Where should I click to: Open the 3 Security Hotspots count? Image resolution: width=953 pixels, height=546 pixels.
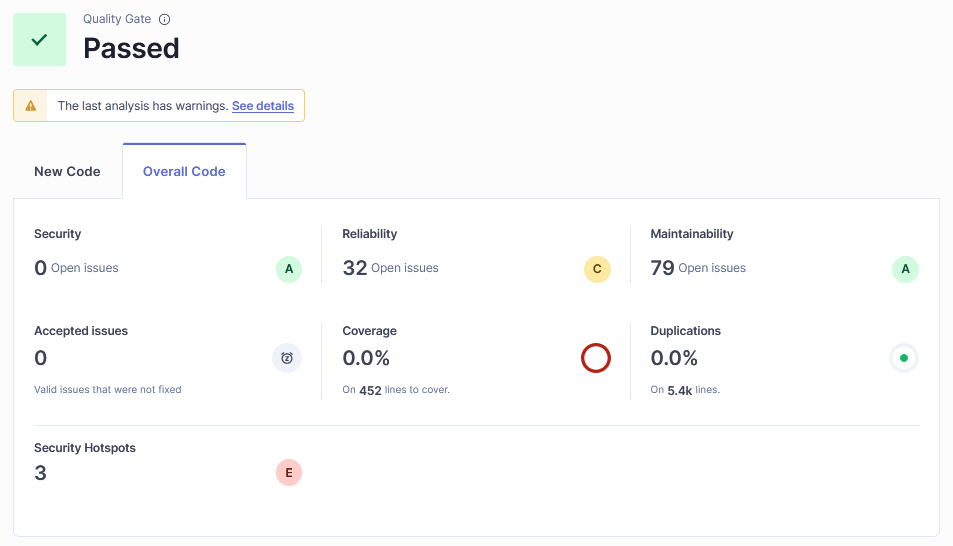coord(41,473)
